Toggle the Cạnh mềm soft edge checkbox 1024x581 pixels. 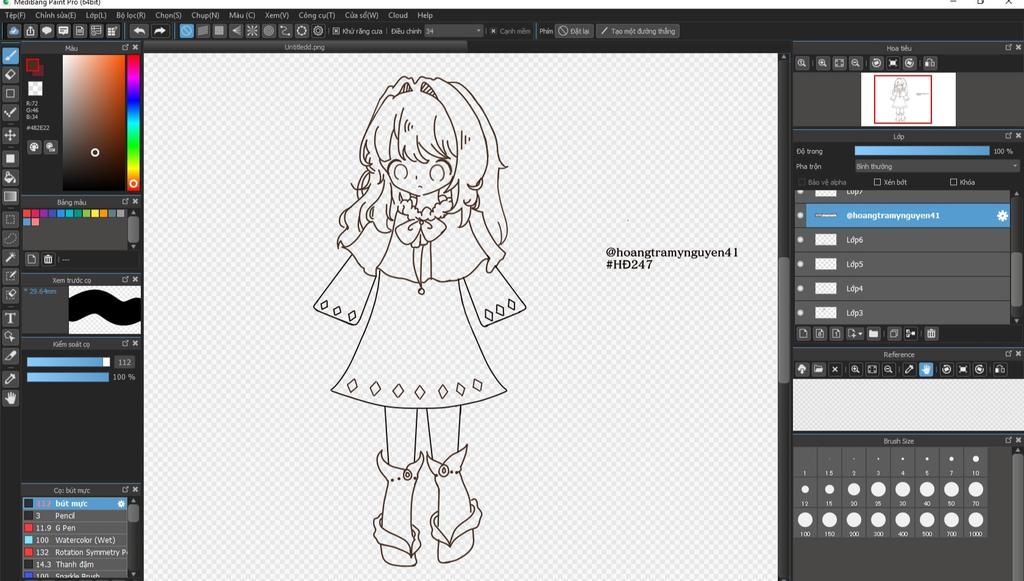click(494, 31)
